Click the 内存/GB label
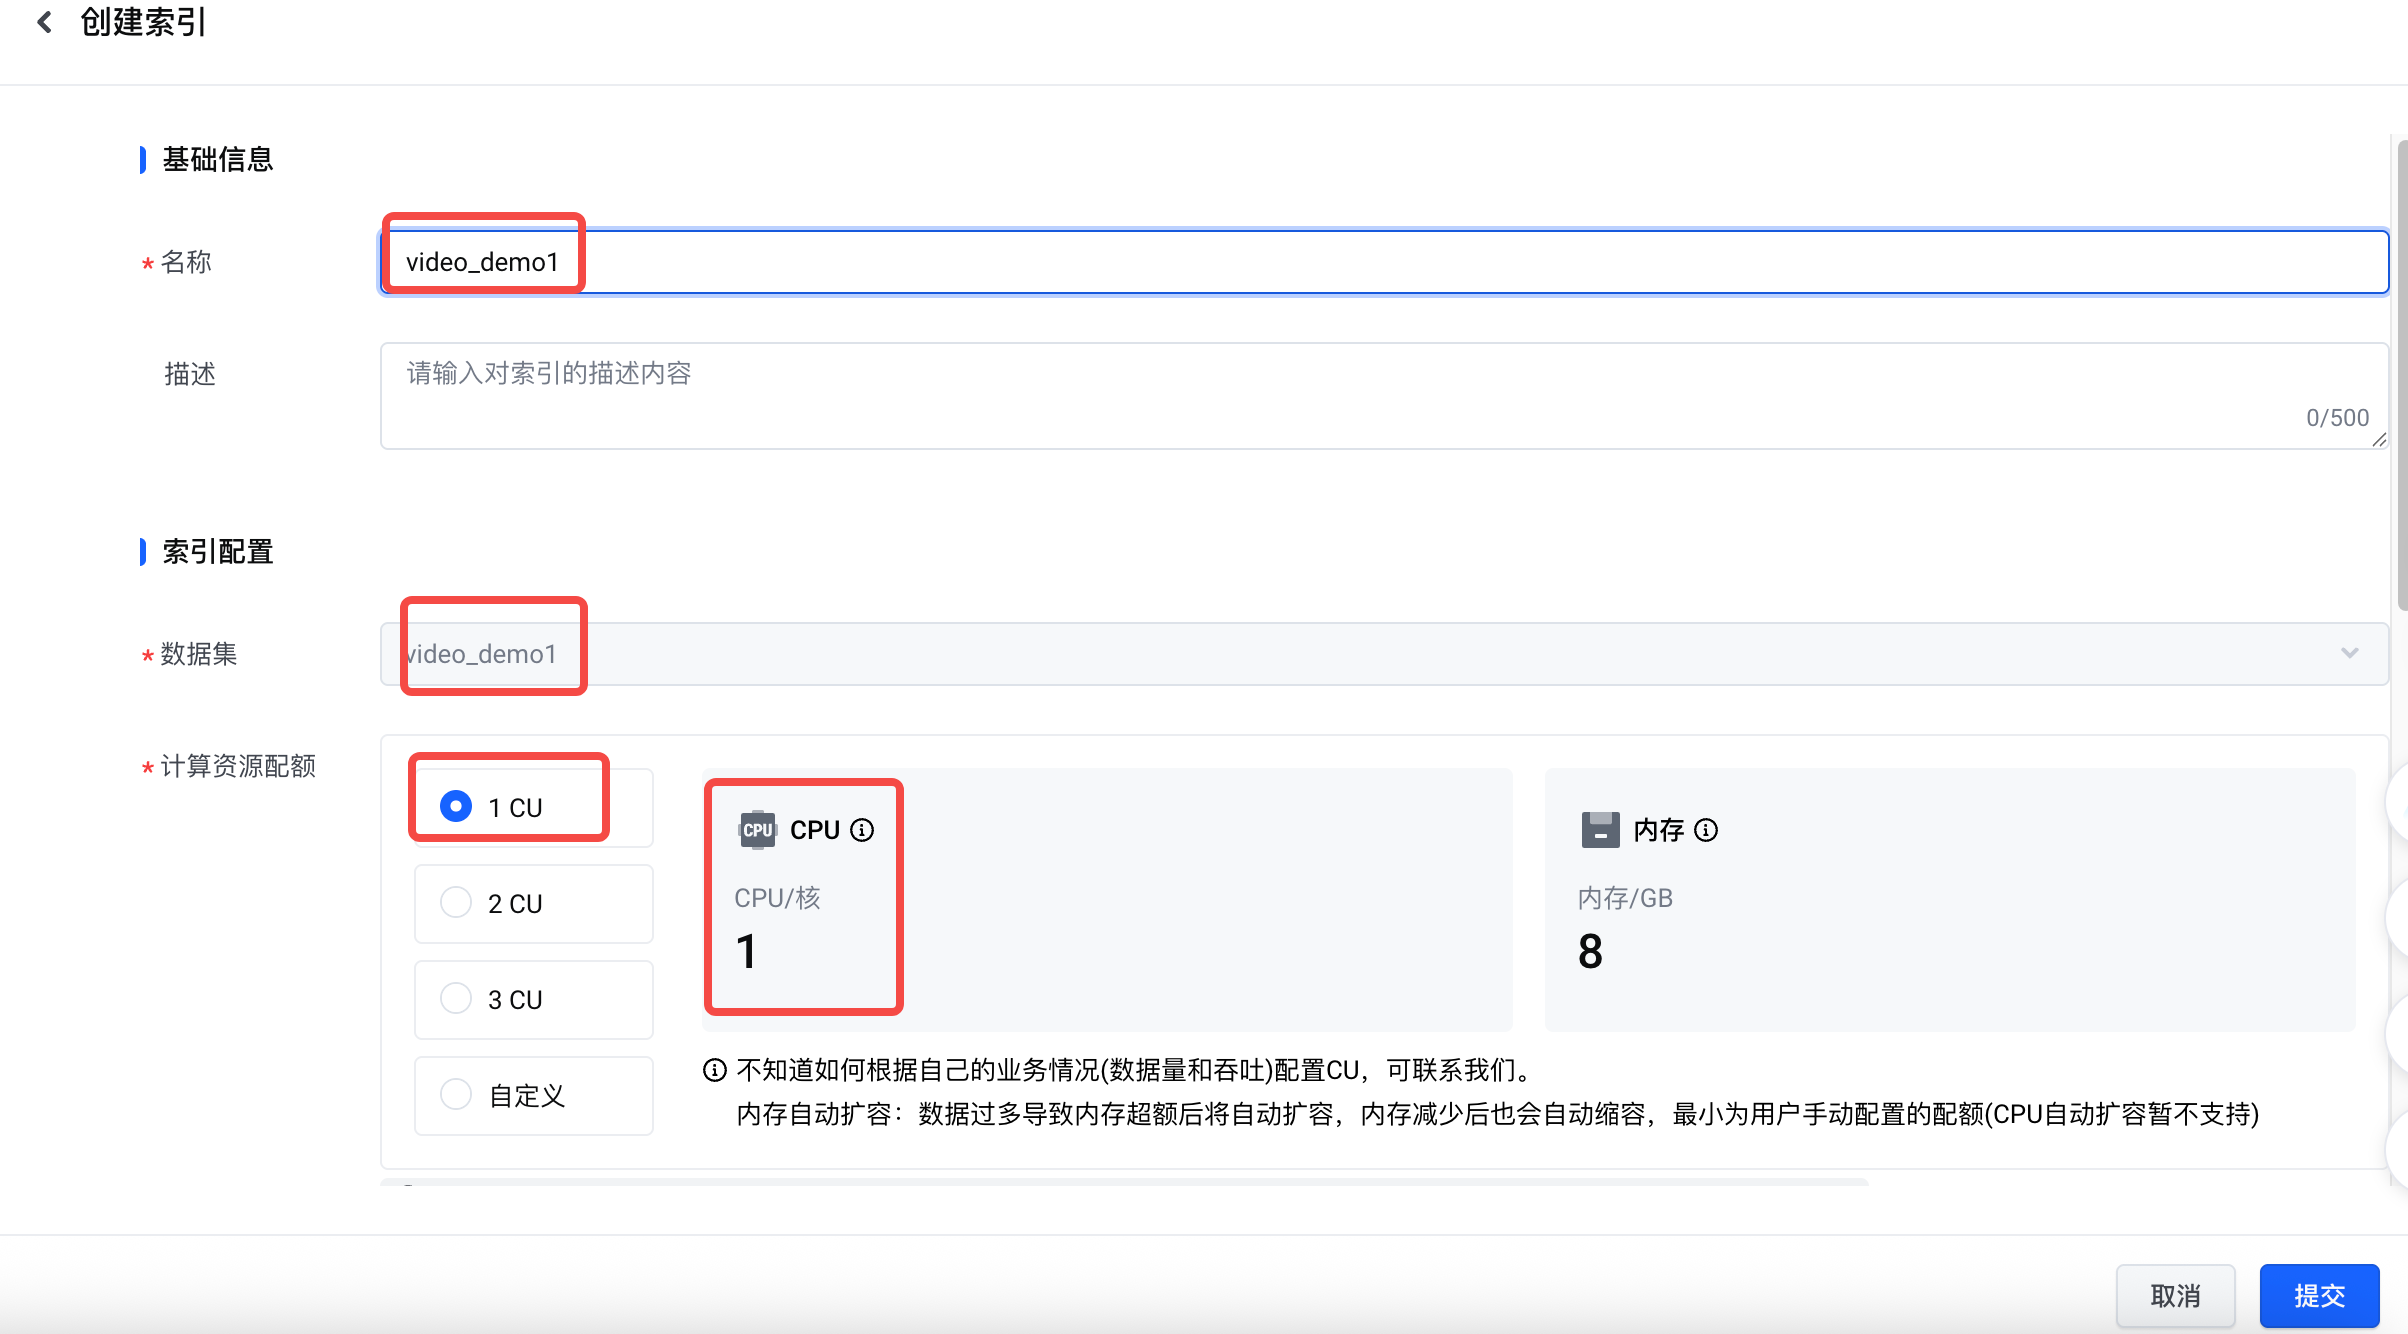Viewport: 2408px width, 1334px height. pos(1625,898)
